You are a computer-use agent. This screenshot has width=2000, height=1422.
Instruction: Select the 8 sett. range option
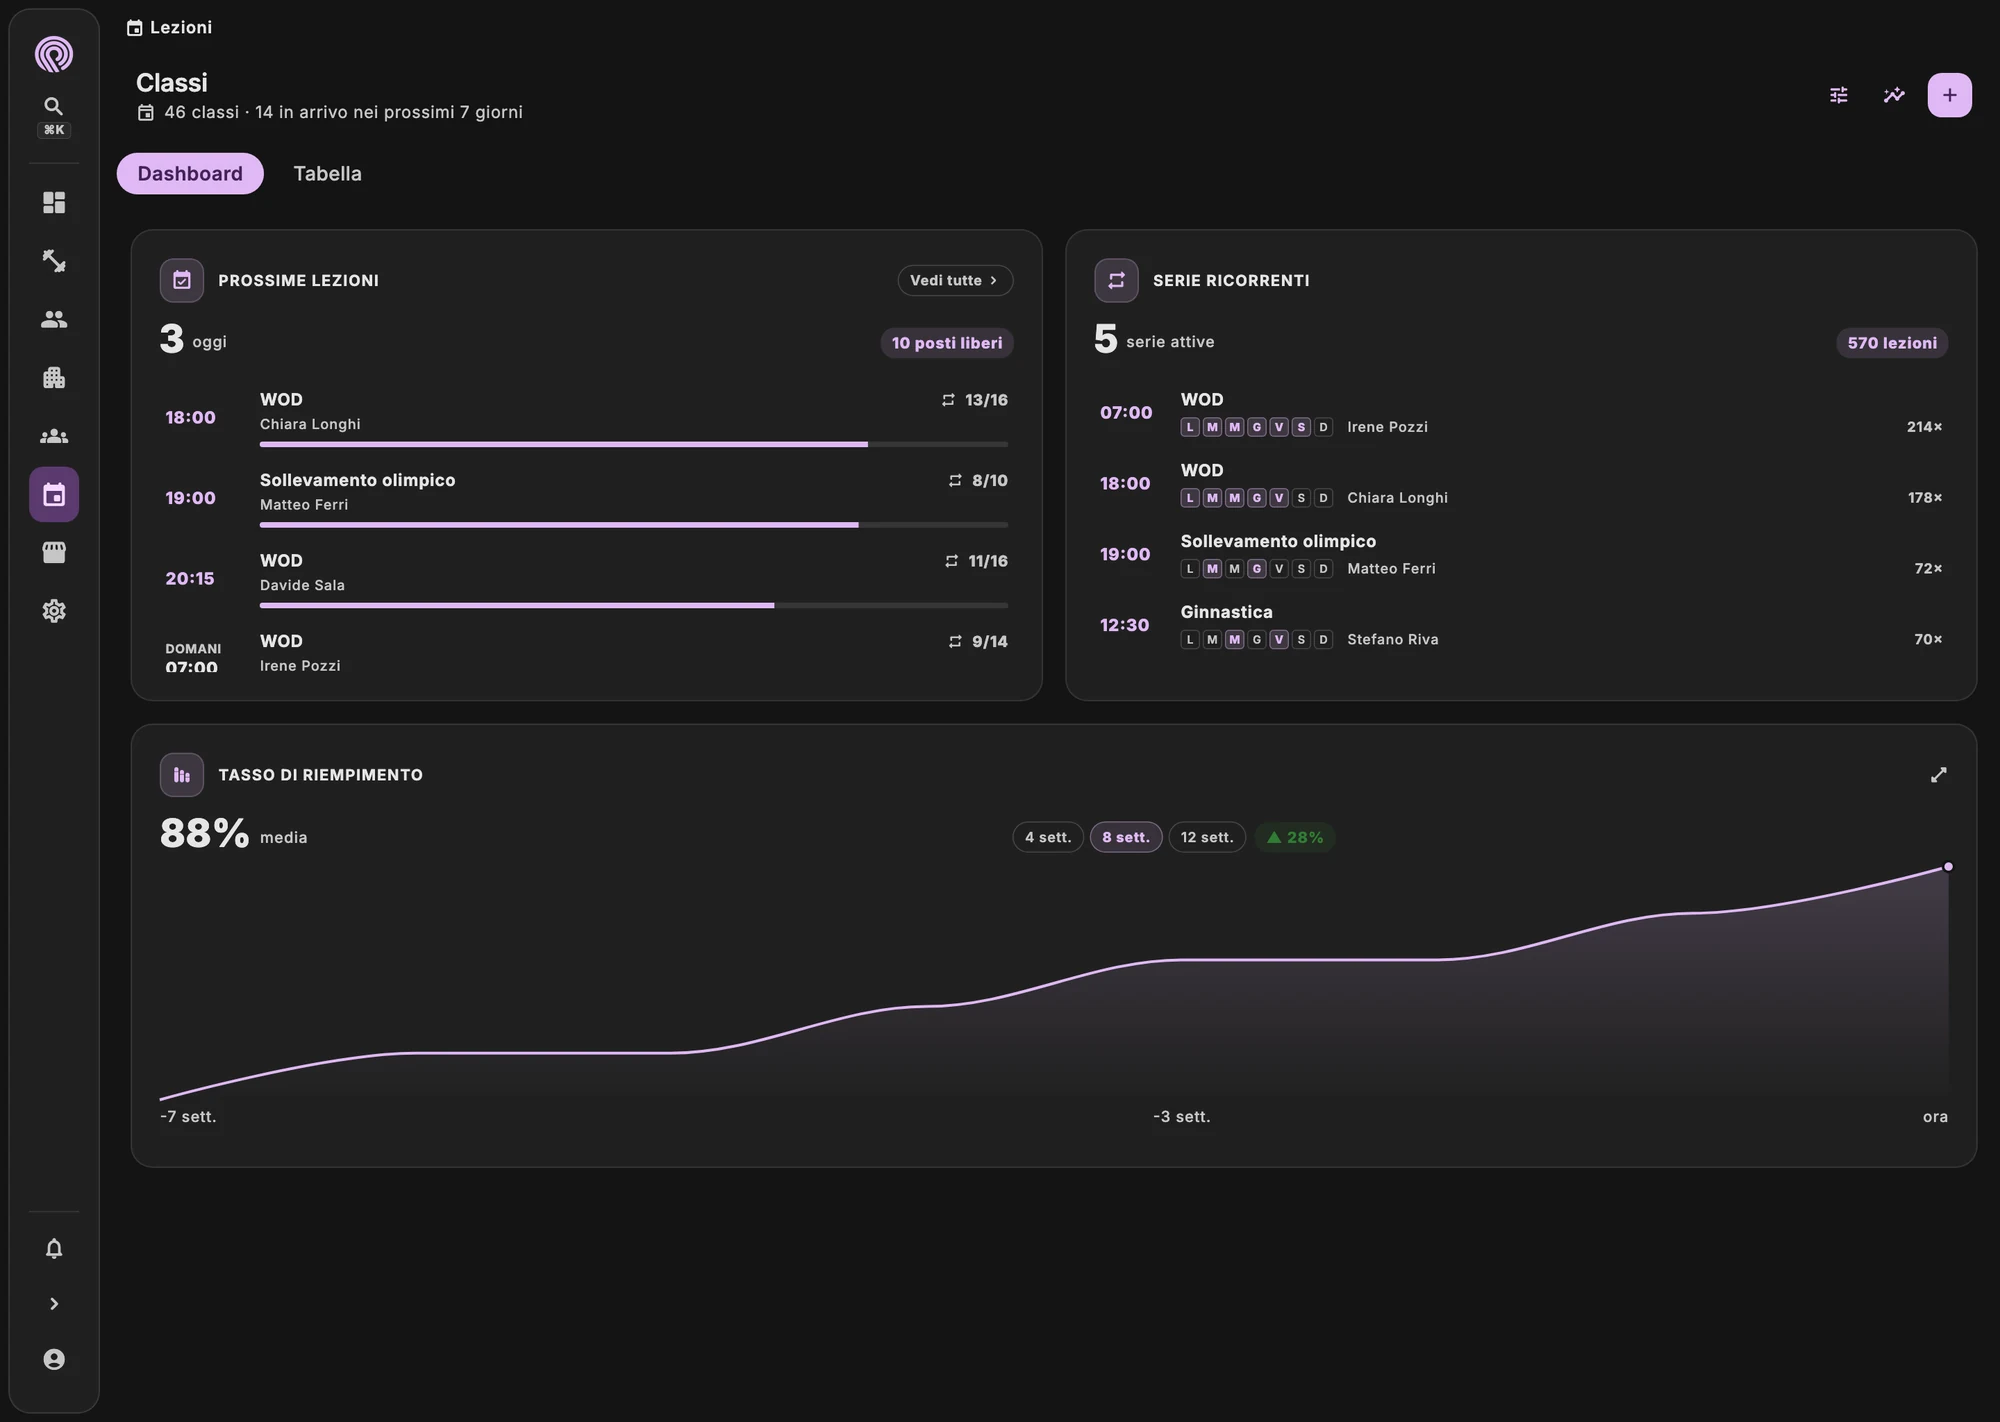click(1126, 837)
